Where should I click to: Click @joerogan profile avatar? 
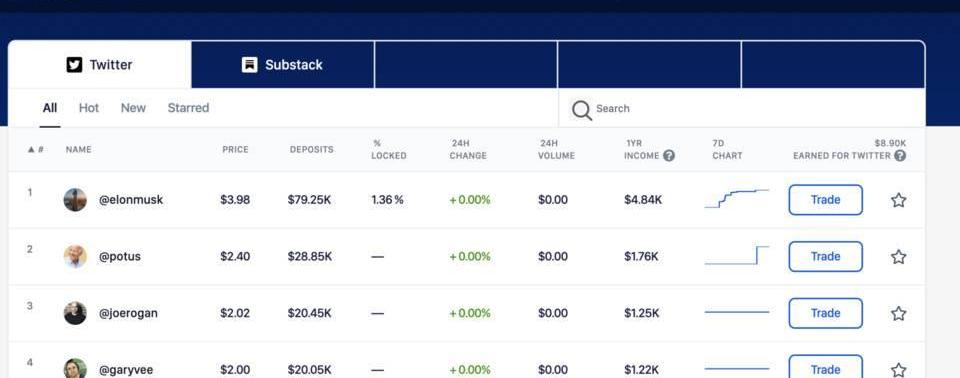[x=75, y=313]
